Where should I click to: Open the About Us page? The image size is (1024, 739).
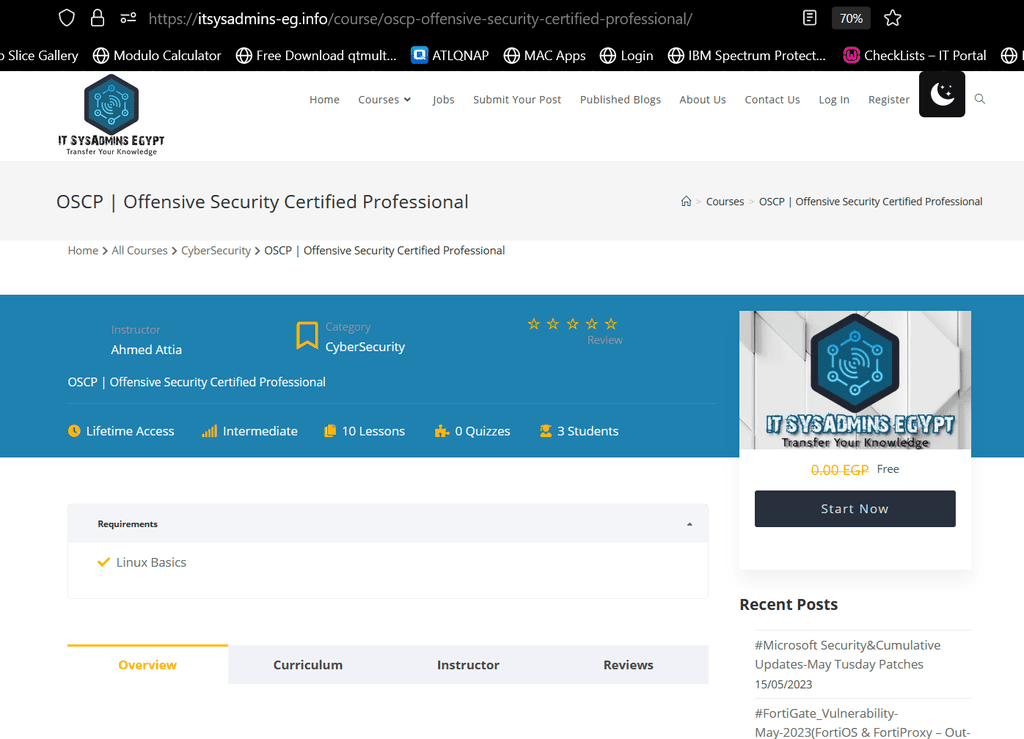(702, 99)
